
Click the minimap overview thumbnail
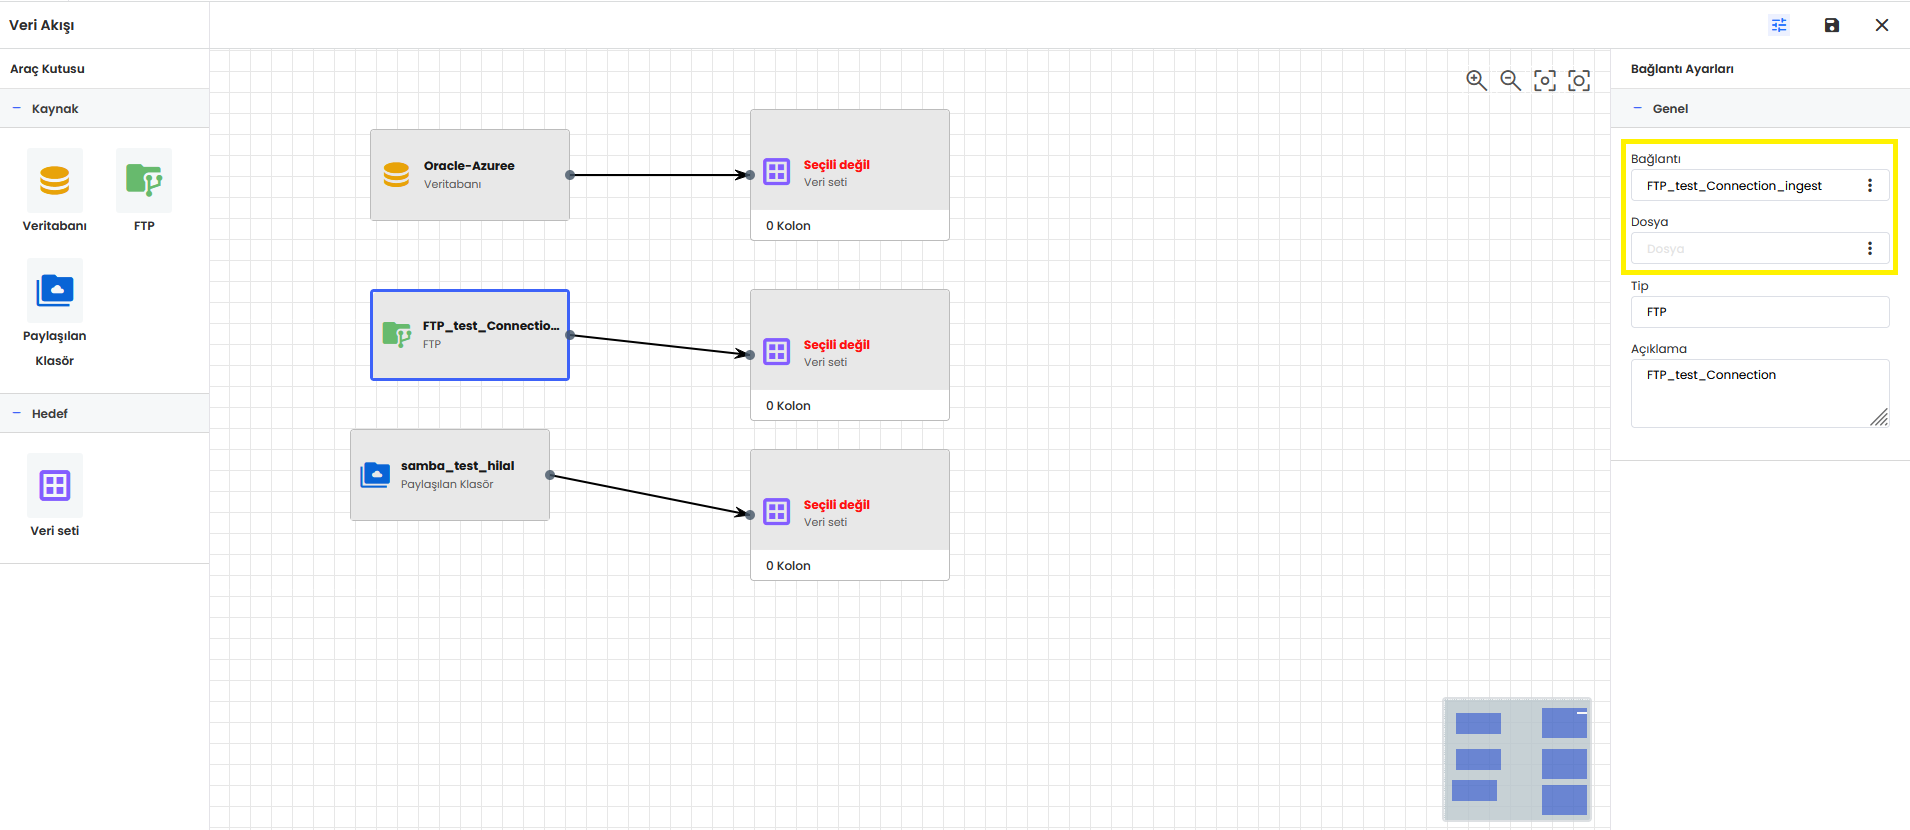[x=1517, y=759]
